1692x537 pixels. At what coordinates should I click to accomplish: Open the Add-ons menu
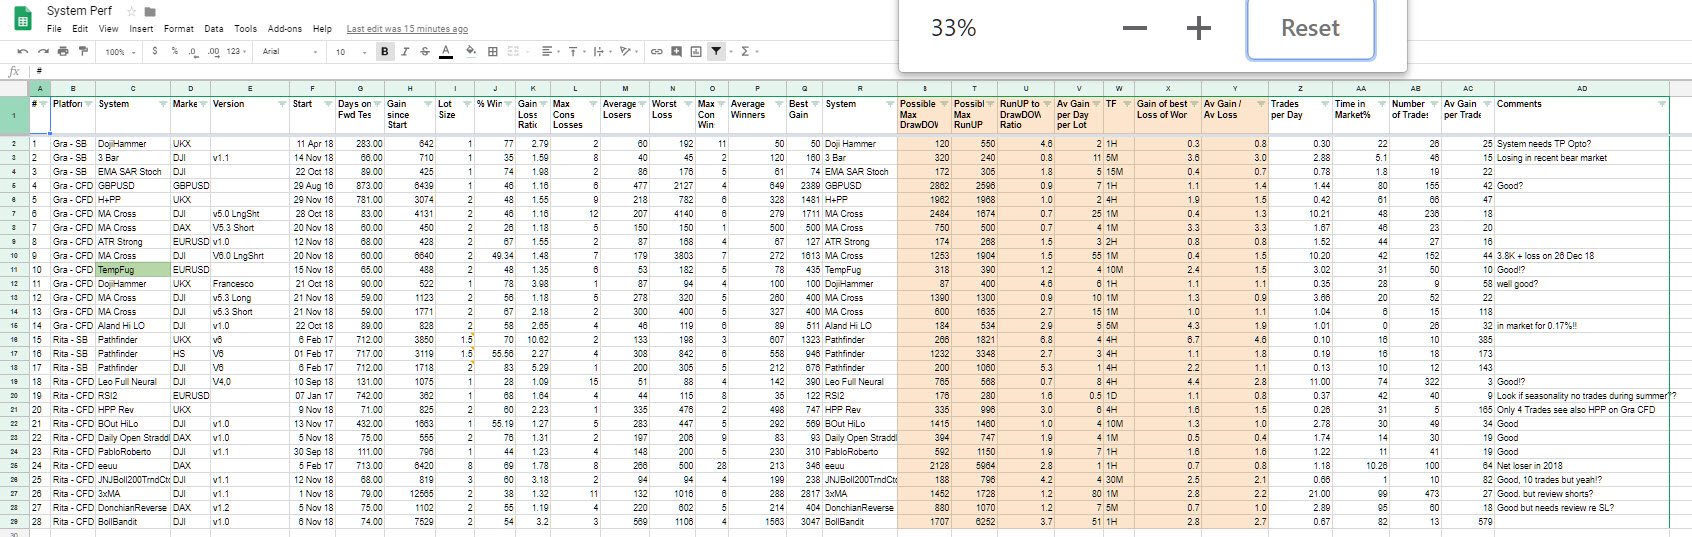[x=285, y=29]
